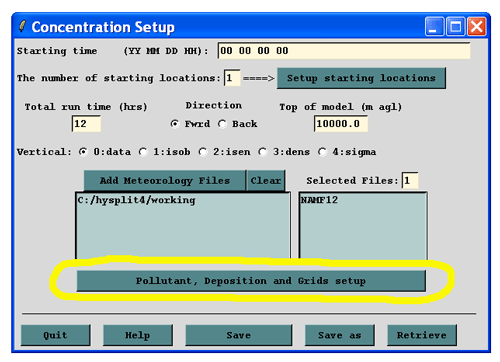
Task: Choose 2:isen vertical motion option
Action: point(203,152)
